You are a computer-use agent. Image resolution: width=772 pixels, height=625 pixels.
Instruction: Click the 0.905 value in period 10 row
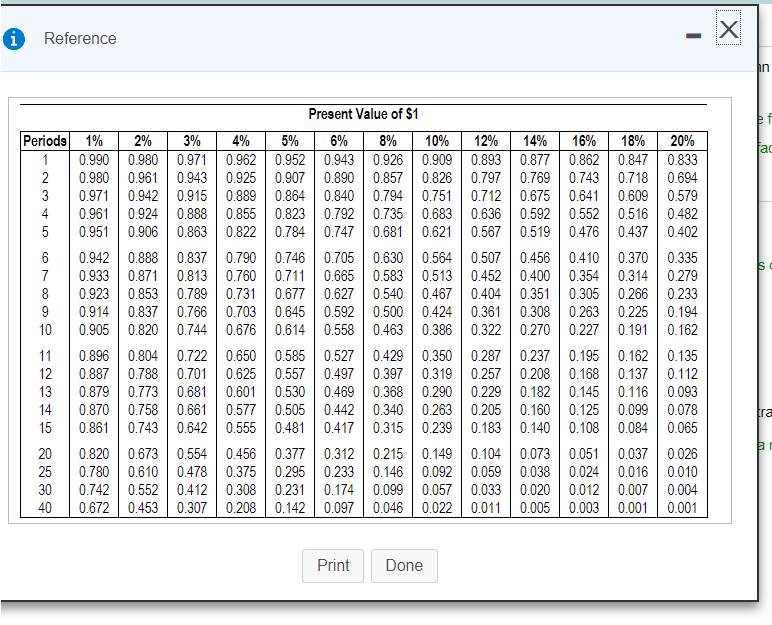tap(94, 330)
